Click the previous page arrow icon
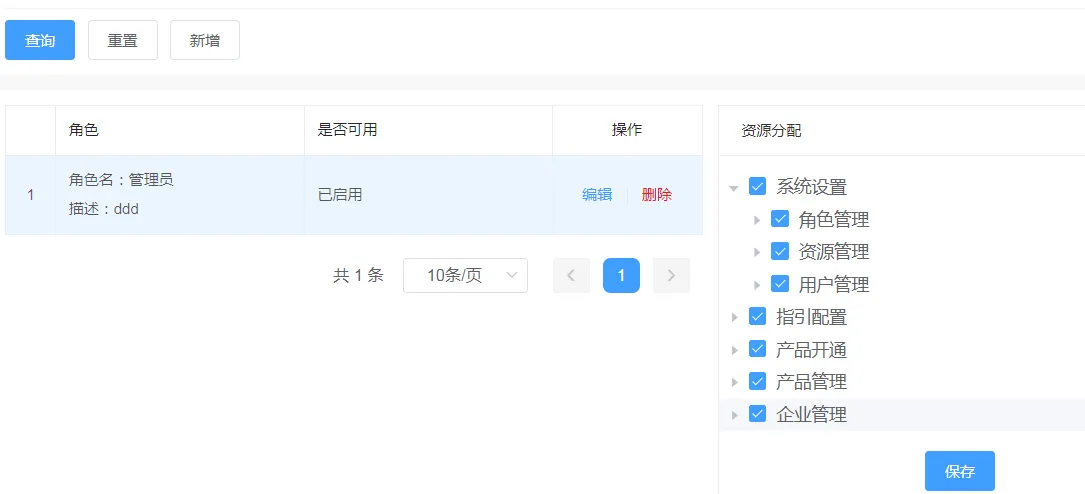Image resolution: width=1085 pixels, height=494 pixels. (571, 276)
